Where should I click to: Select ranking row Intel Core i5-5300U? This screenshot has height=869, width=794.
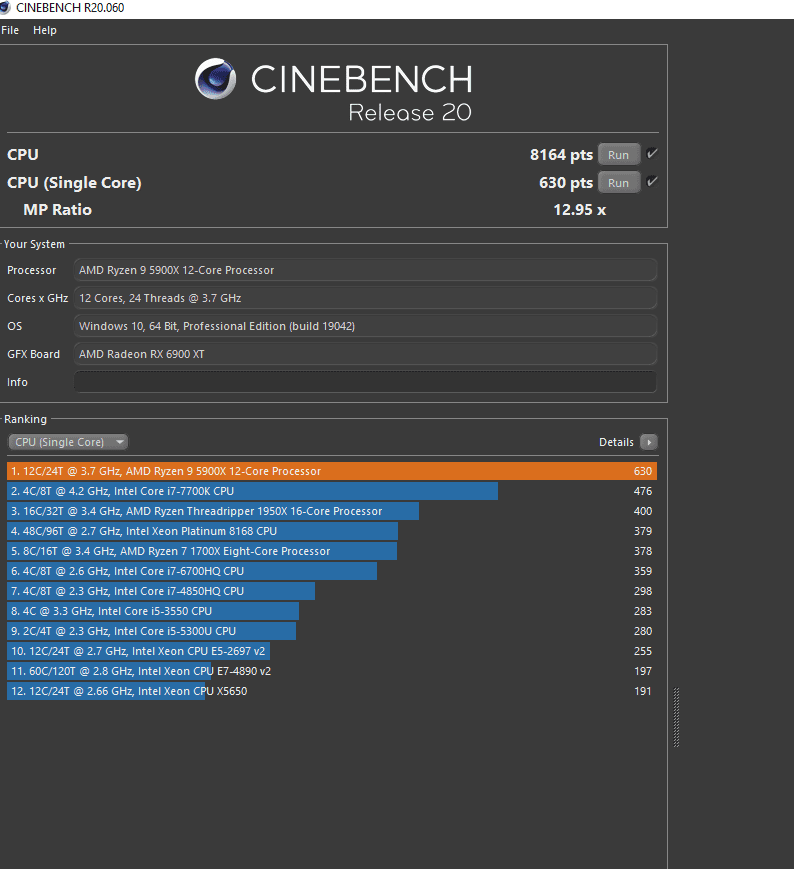[x=332, y=631]
